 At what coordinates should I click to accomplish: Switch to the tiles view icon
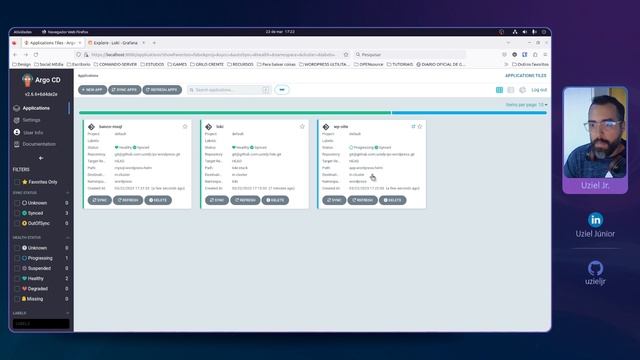point(499,90)
